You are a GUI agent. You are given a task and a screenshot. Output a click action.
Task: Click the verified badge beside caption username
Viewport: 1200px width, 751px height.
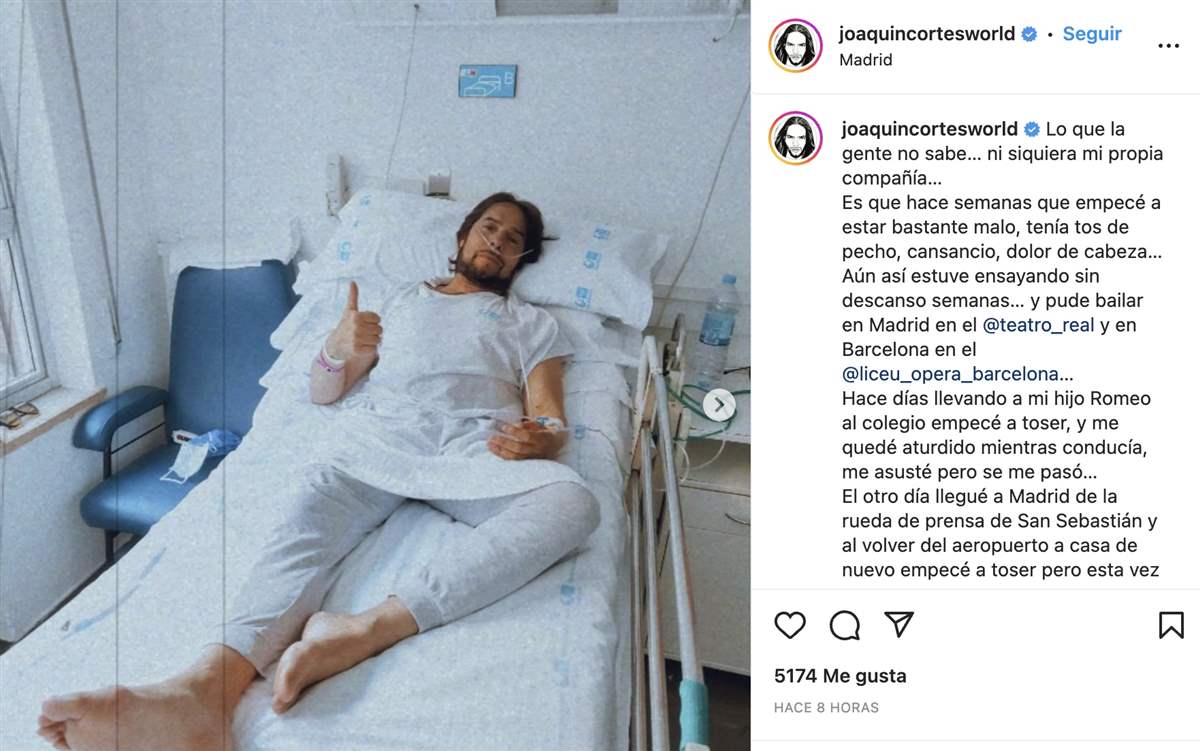(x=1031, y=129)
